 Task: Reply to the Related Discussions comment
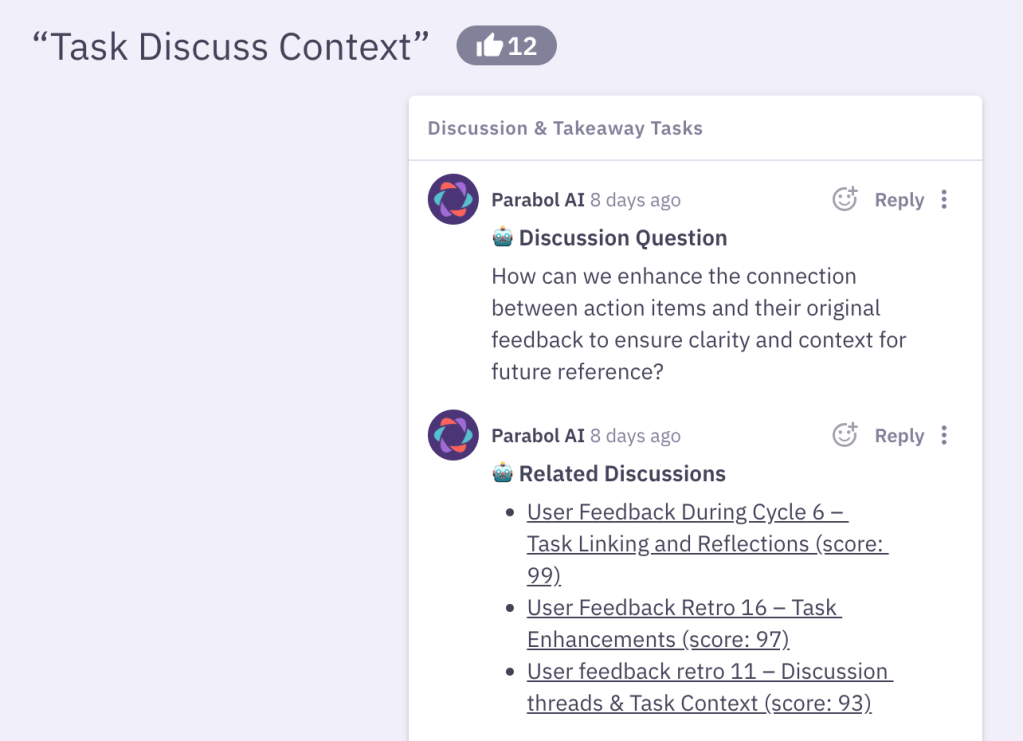pos(899,436)
